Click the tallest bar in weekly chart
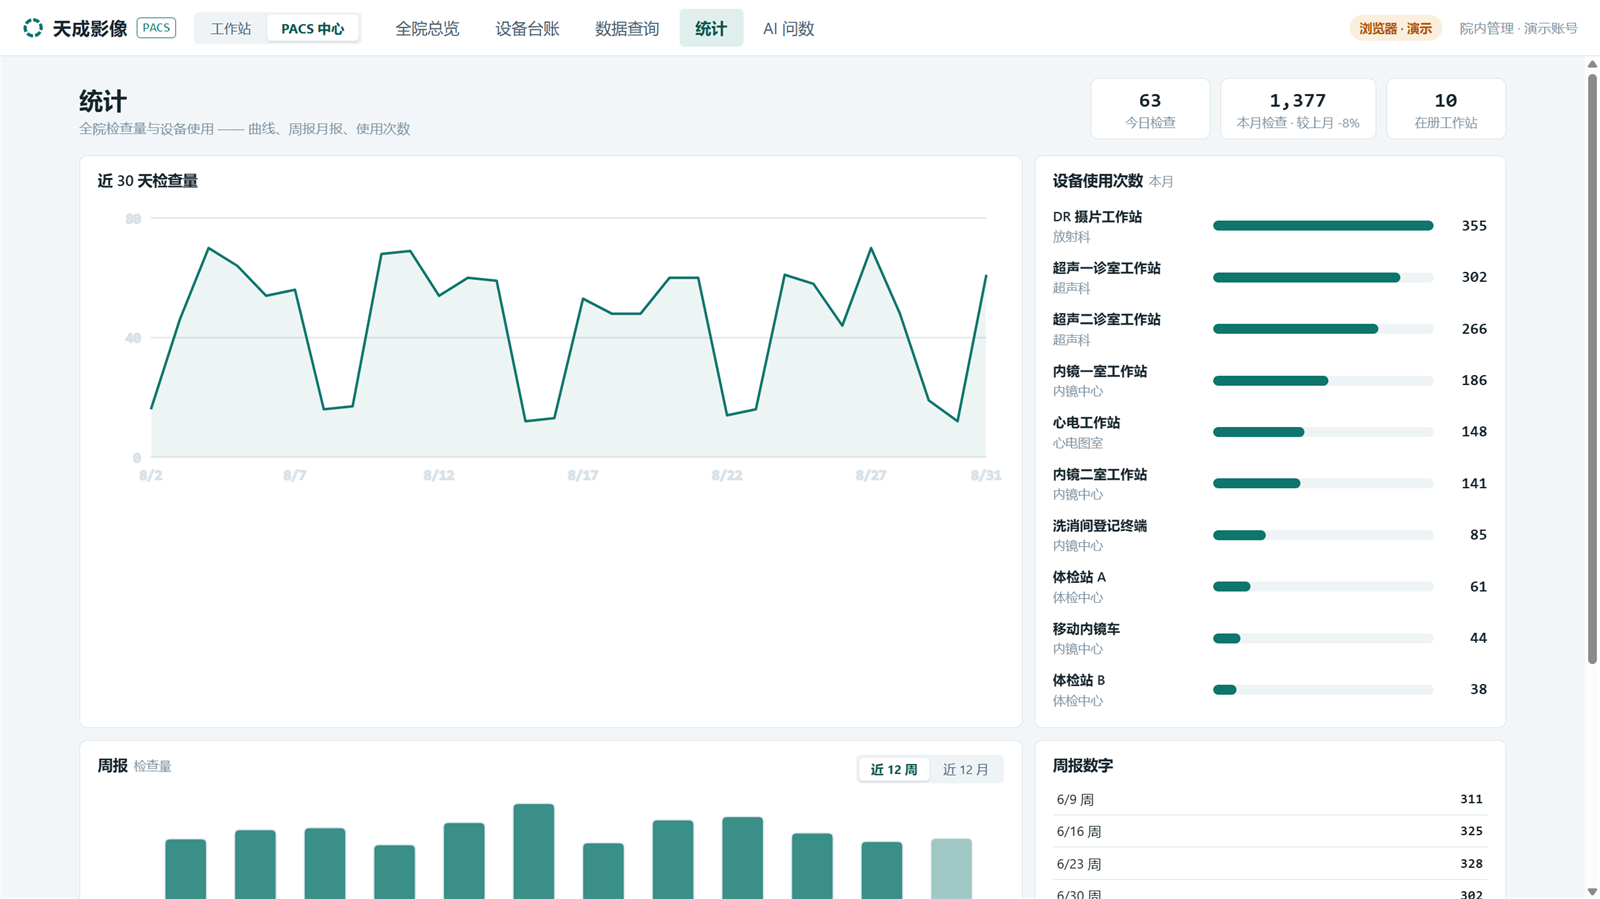 pos(534,851)
